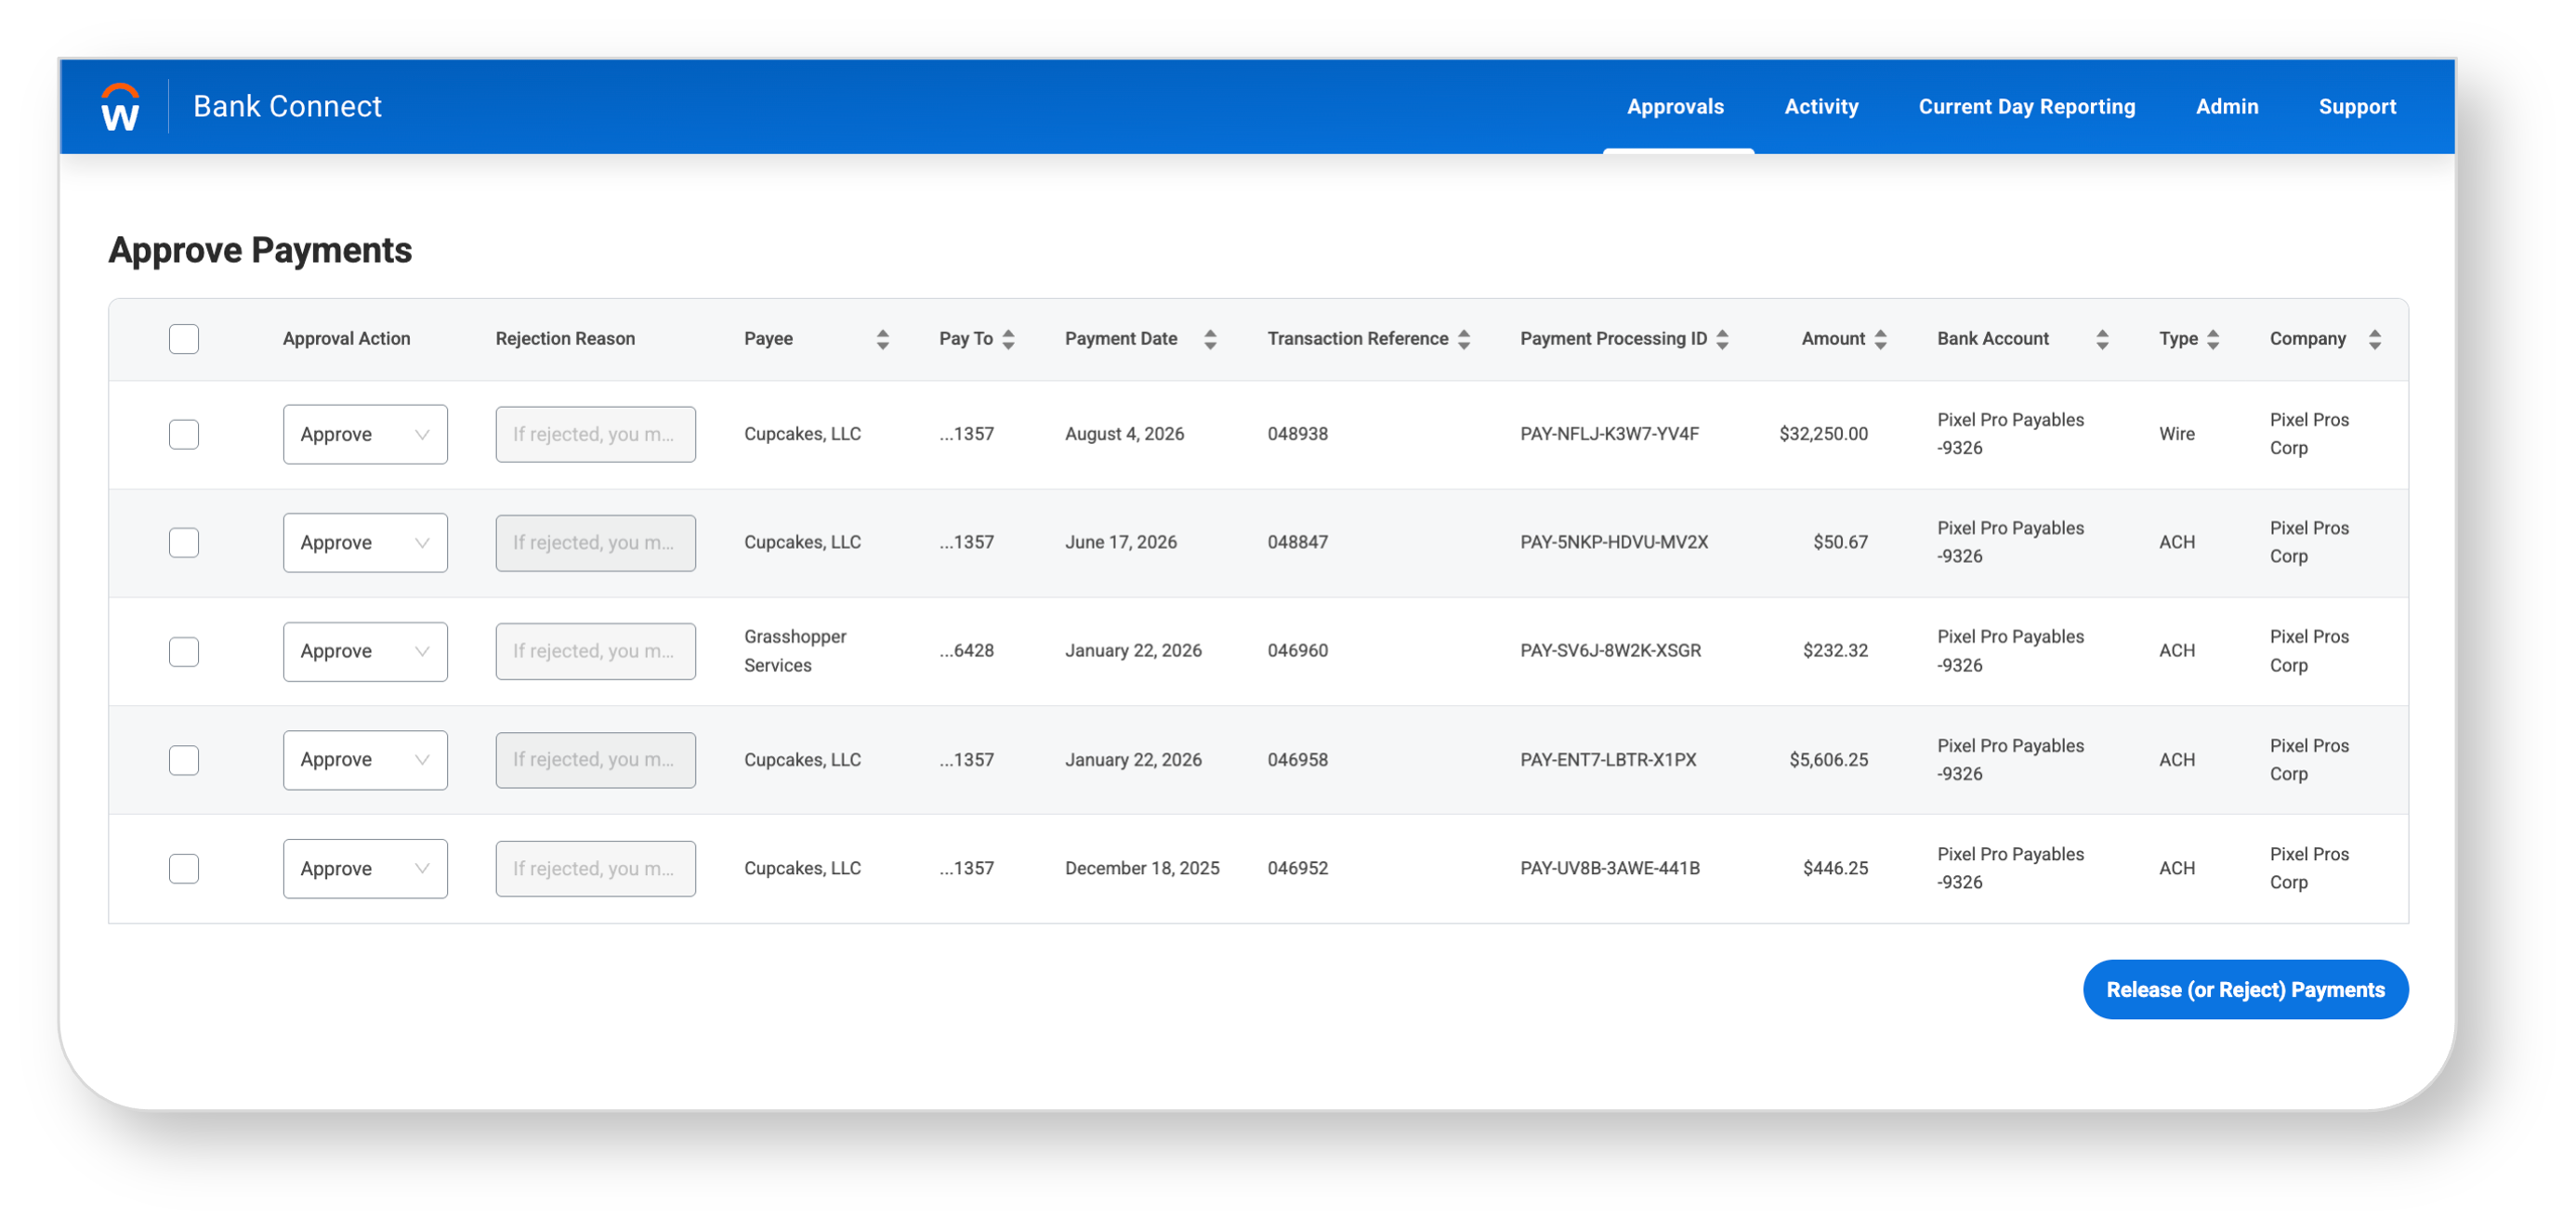This screenshot has height=1230, width=2576.
Task: Sort by Type column arrows
Action: click(2213, 339)
